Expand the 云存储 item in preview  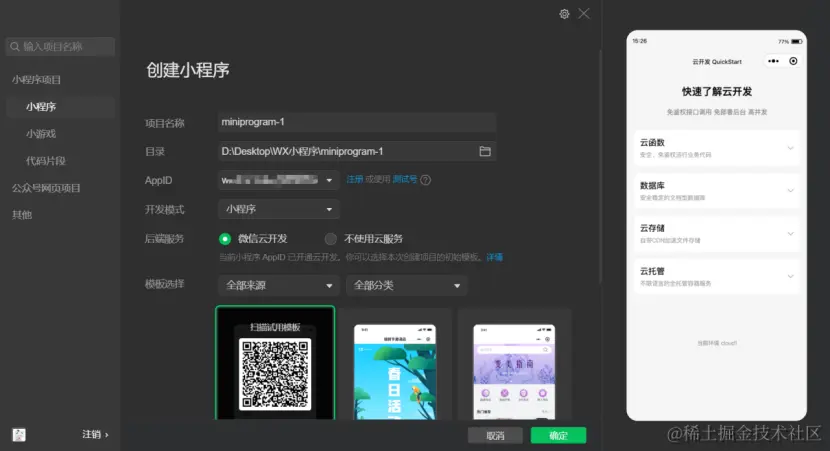tap(716, 233)
